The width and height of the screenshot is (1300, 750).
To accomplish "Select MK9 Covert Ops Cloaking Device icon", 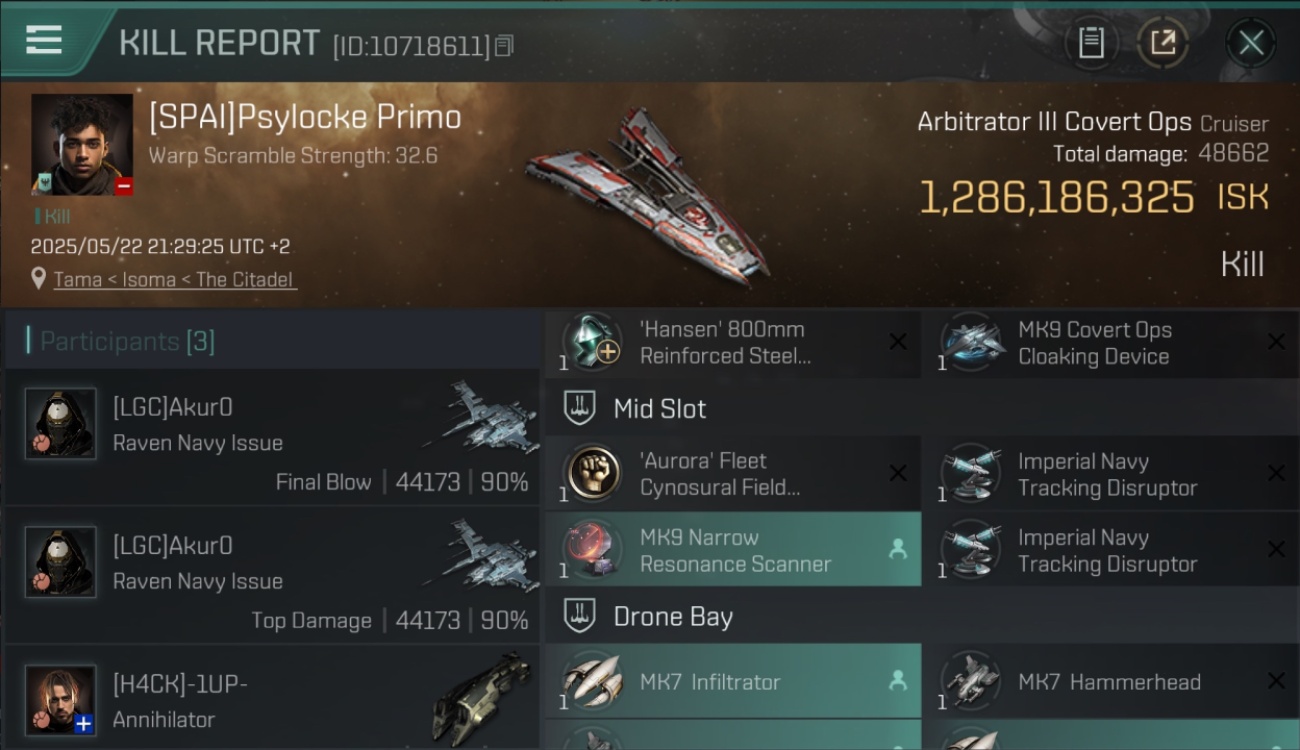I will pos(973,343).
